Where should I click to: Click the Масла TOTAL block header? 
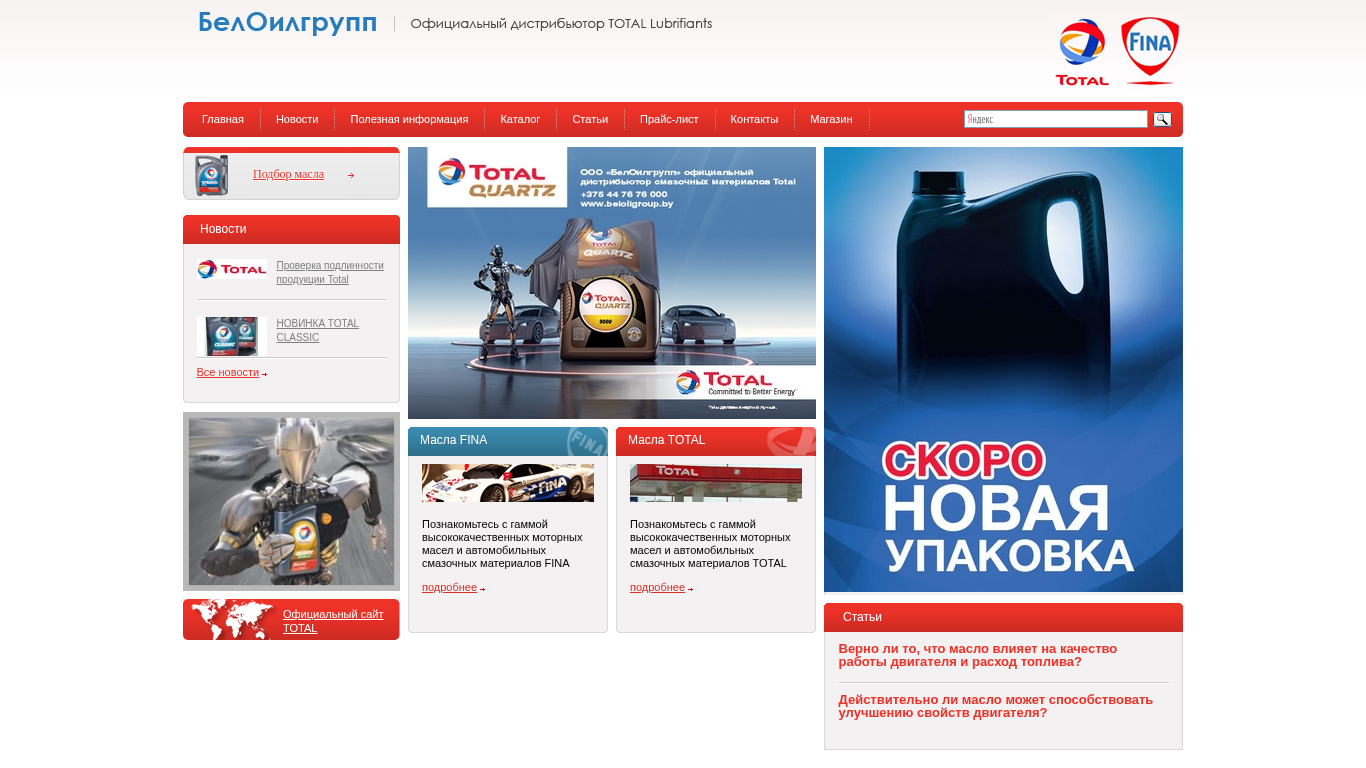point(716,441)
